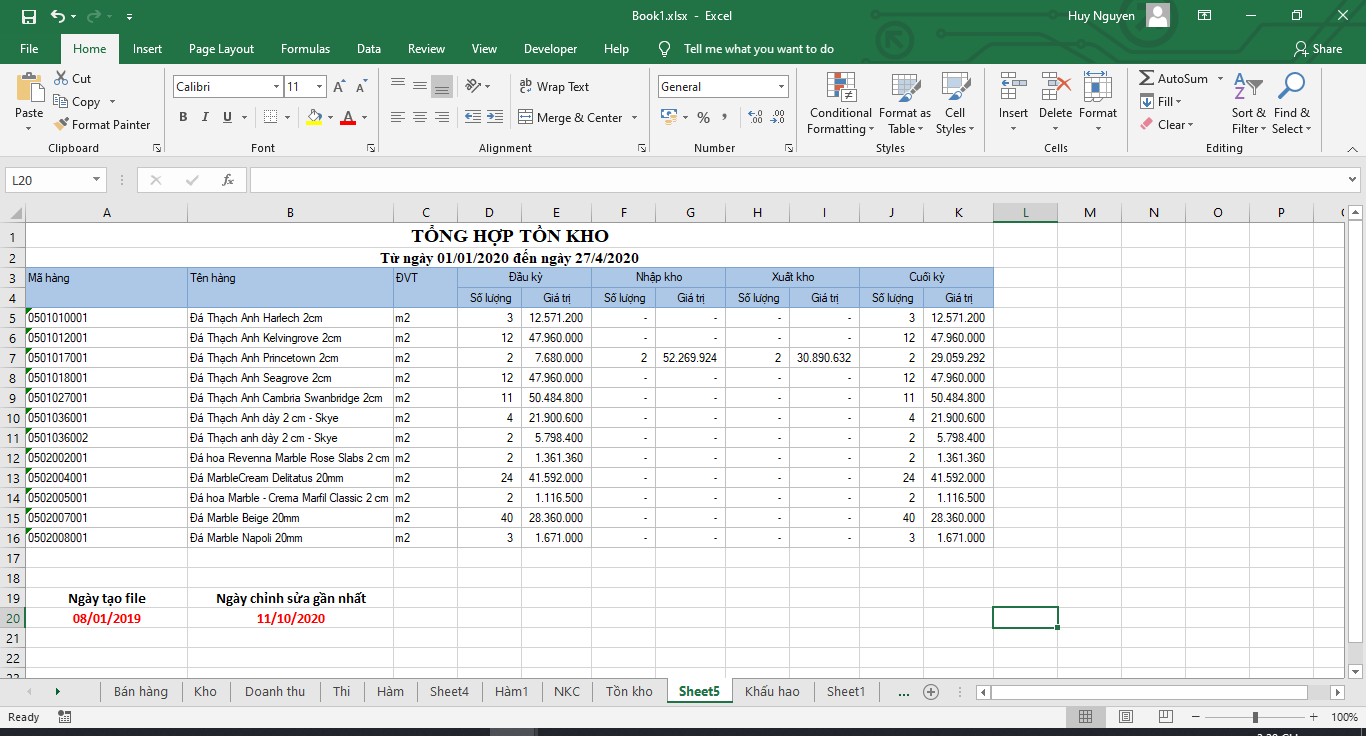Click Merge & Center button
The height and width of the screenshot is (736, 1366).
[570, 118]
